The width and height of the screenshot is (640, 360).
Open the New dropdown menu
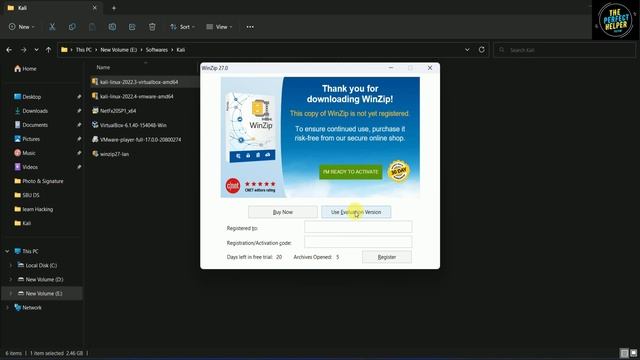click(22, 27)
